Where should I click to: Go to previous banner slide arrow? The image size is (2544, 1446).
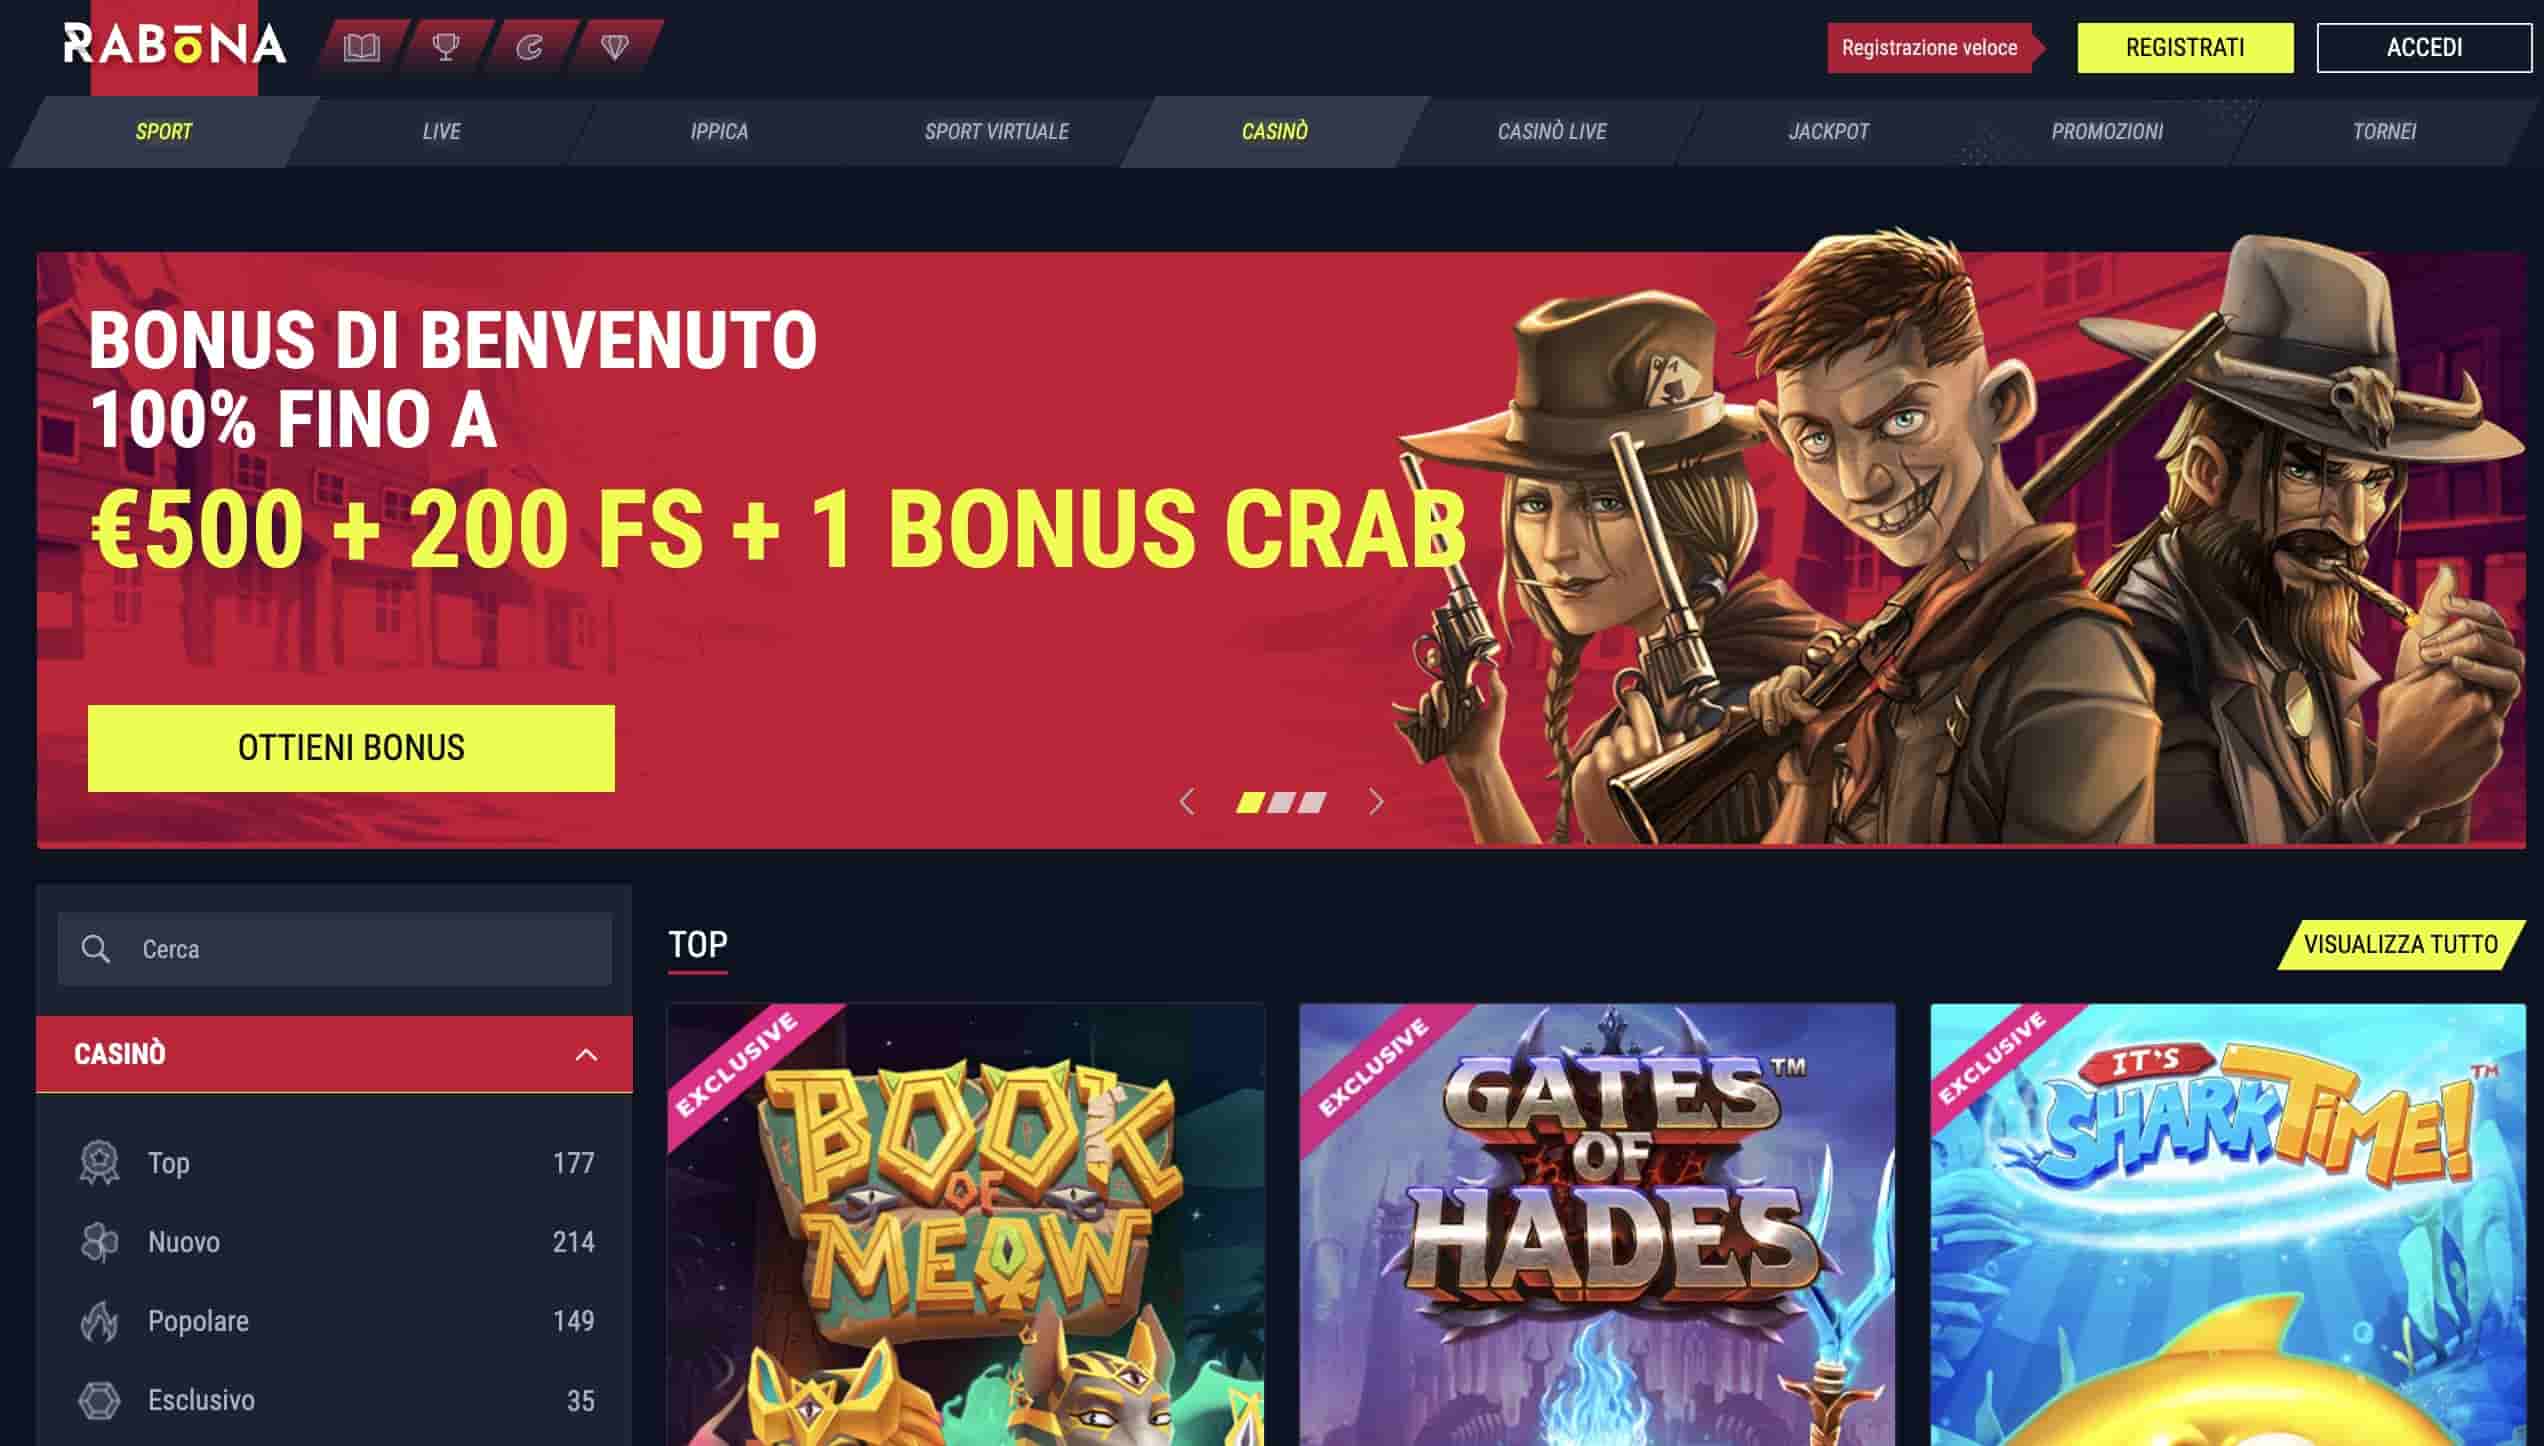point(1187,802)
